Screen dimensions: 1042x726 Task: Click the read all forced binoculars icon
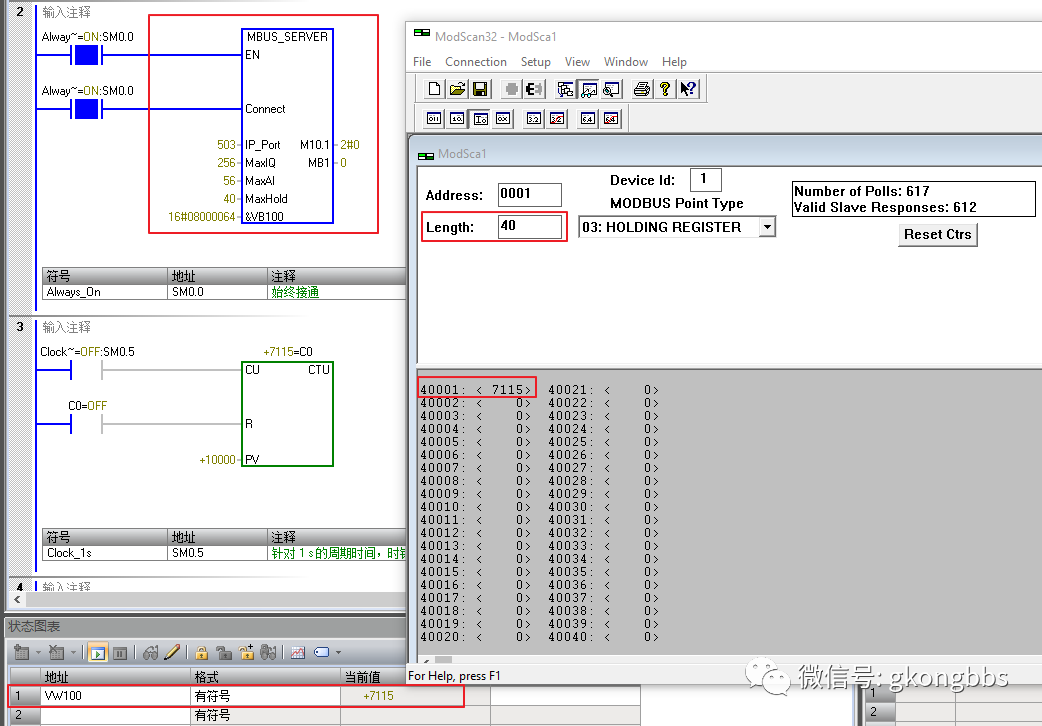268,653
